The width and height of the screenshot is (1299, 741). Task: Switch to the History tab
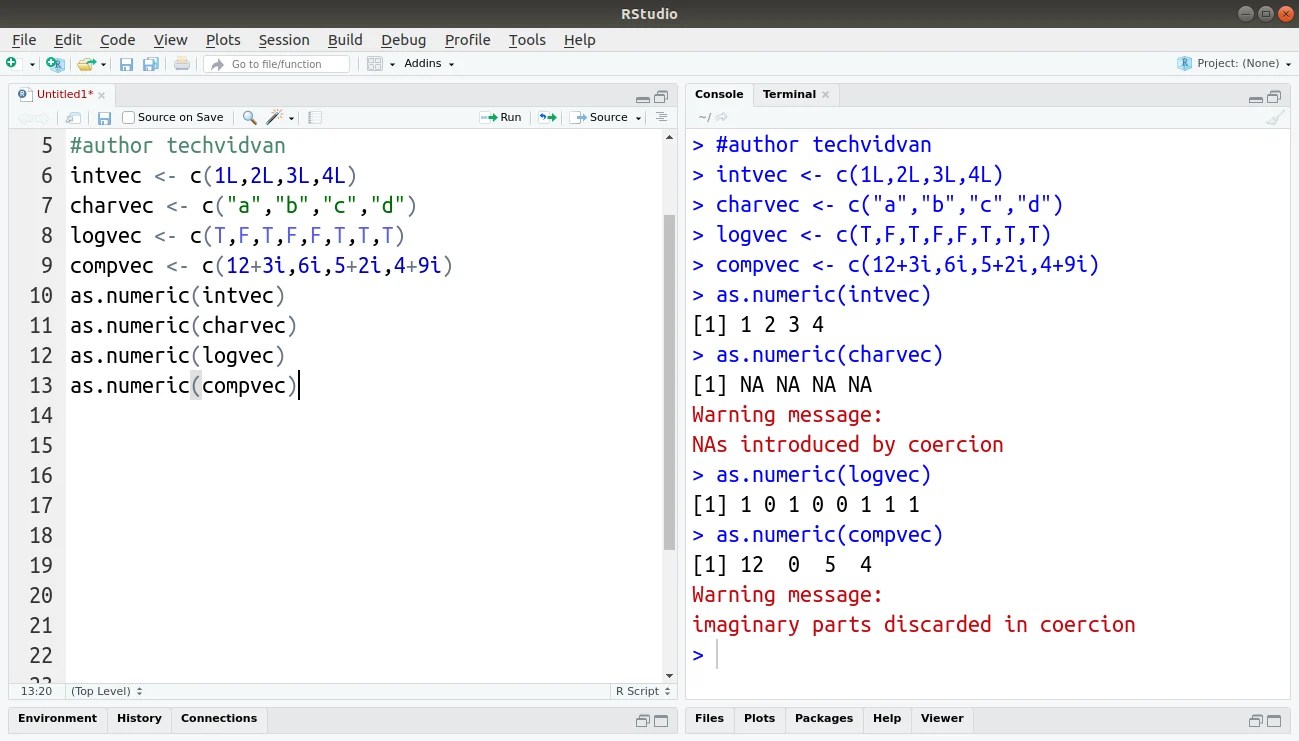tap(139, 718)
